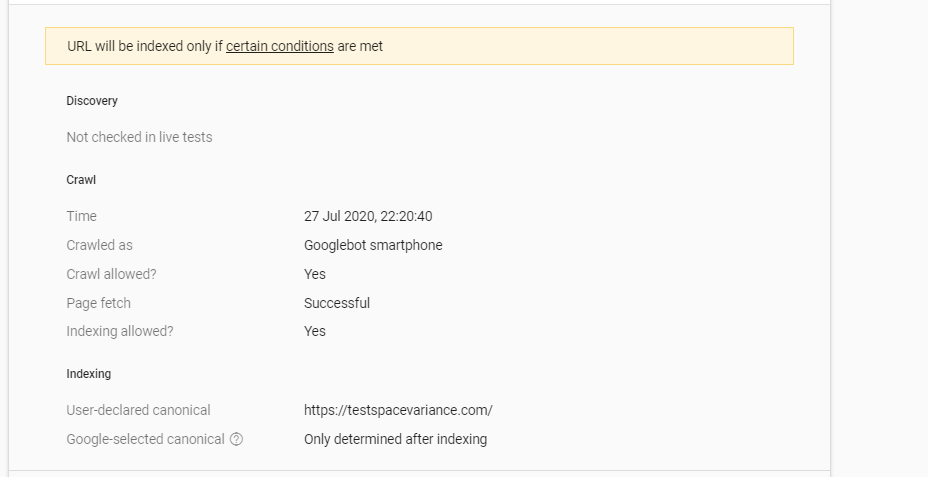Screen dimensions: 928x477
Task: Click the 'Crawl allowed?' label
Action: point(112,274)
